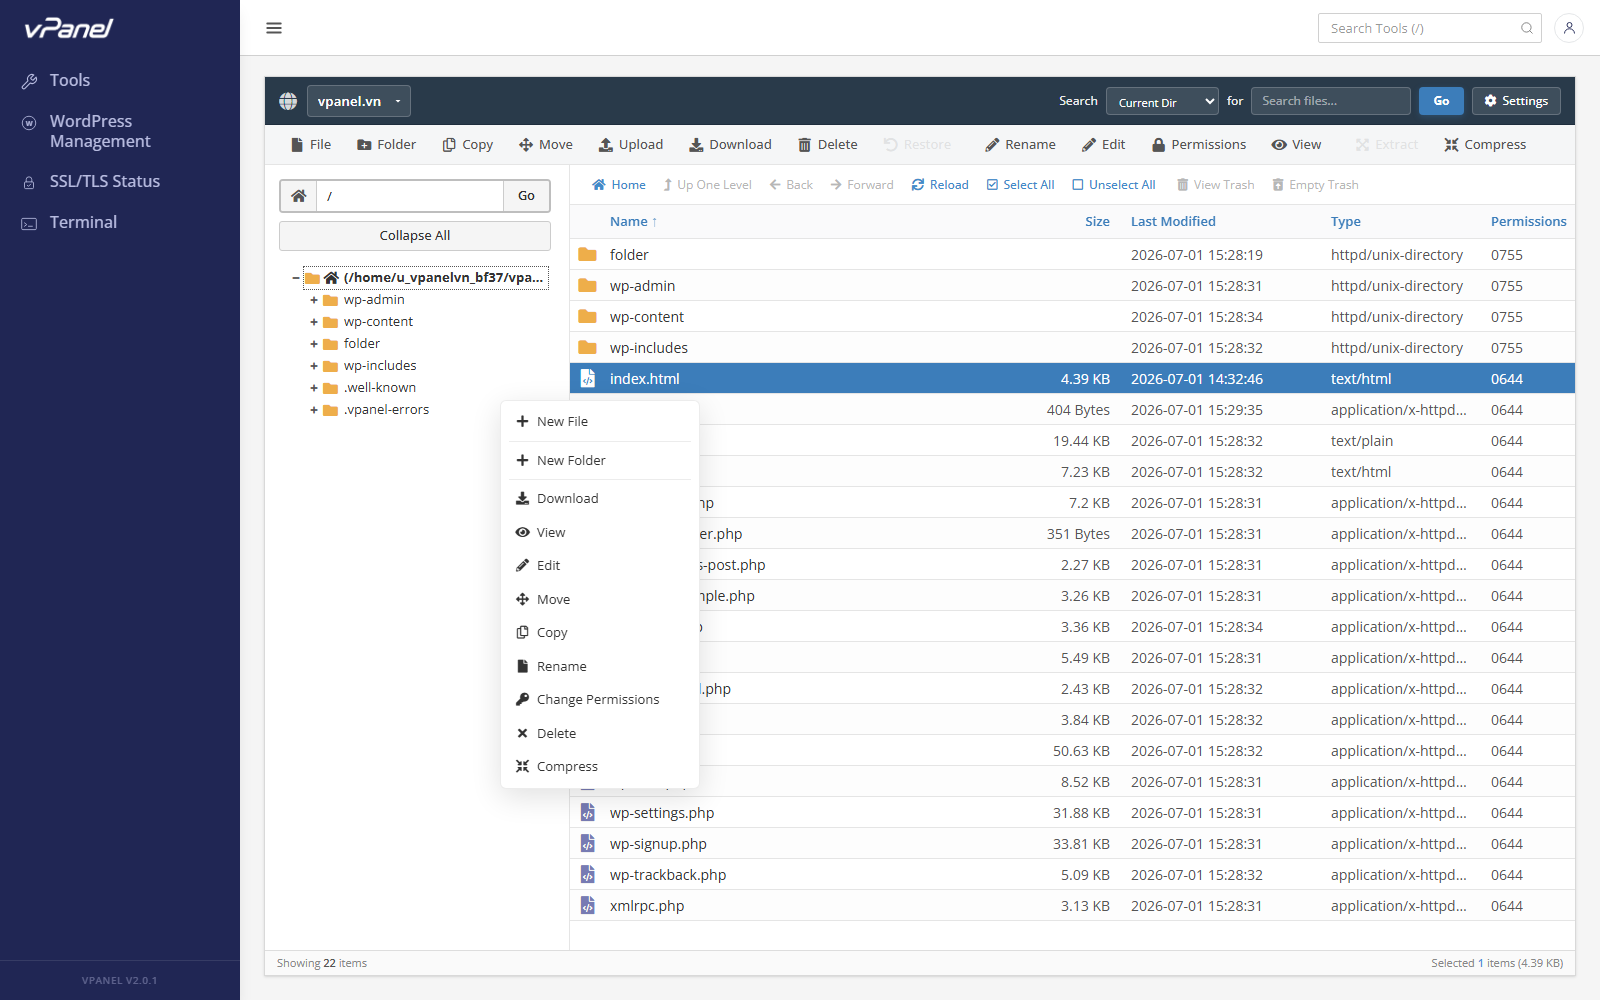Choose Rename in context menu

tap(600, 667)
